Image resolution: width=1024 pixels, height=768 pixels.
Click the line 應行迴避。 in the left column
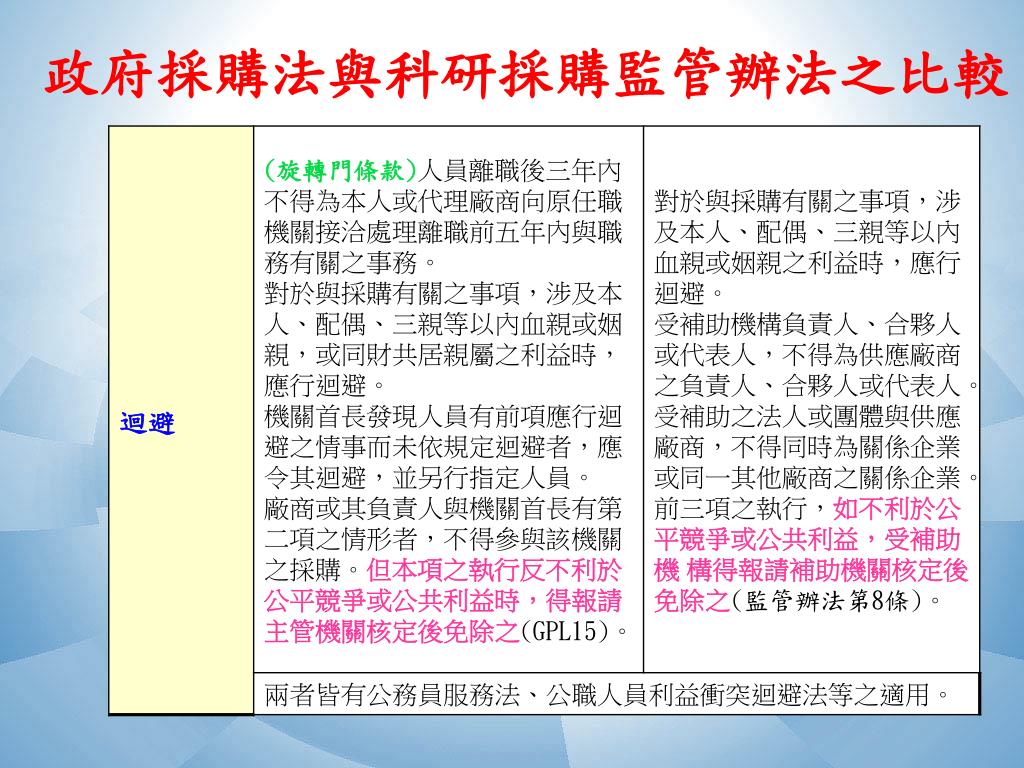pyautogui.click(x=326, y=386)
